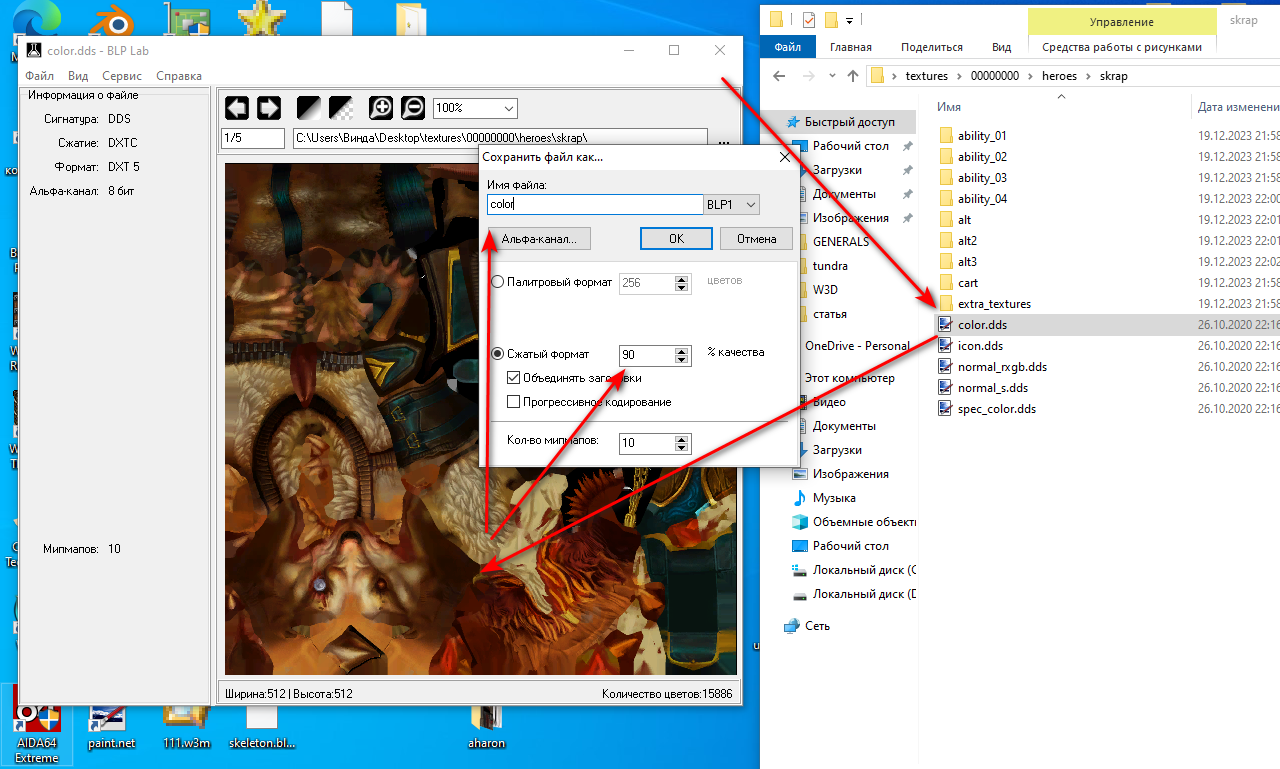The height and width of the screenshot is (769, 1280).
Task: Open OneDrive - Personal in navigation pane
Action: point(857,346)
